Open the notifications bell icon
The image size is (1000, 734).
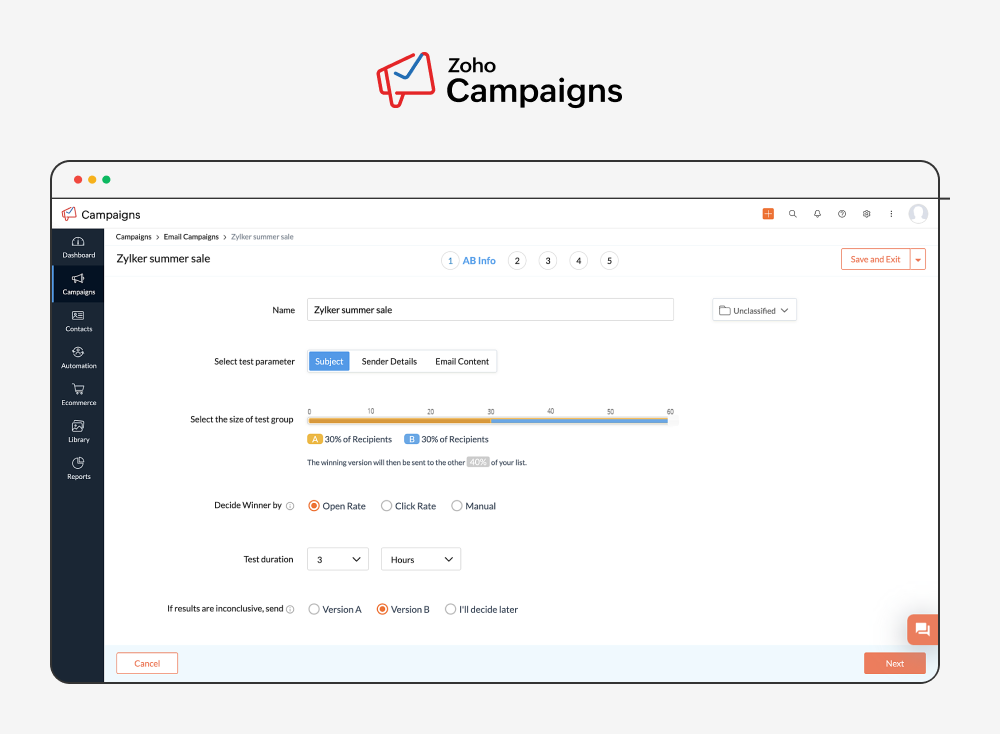817,214
